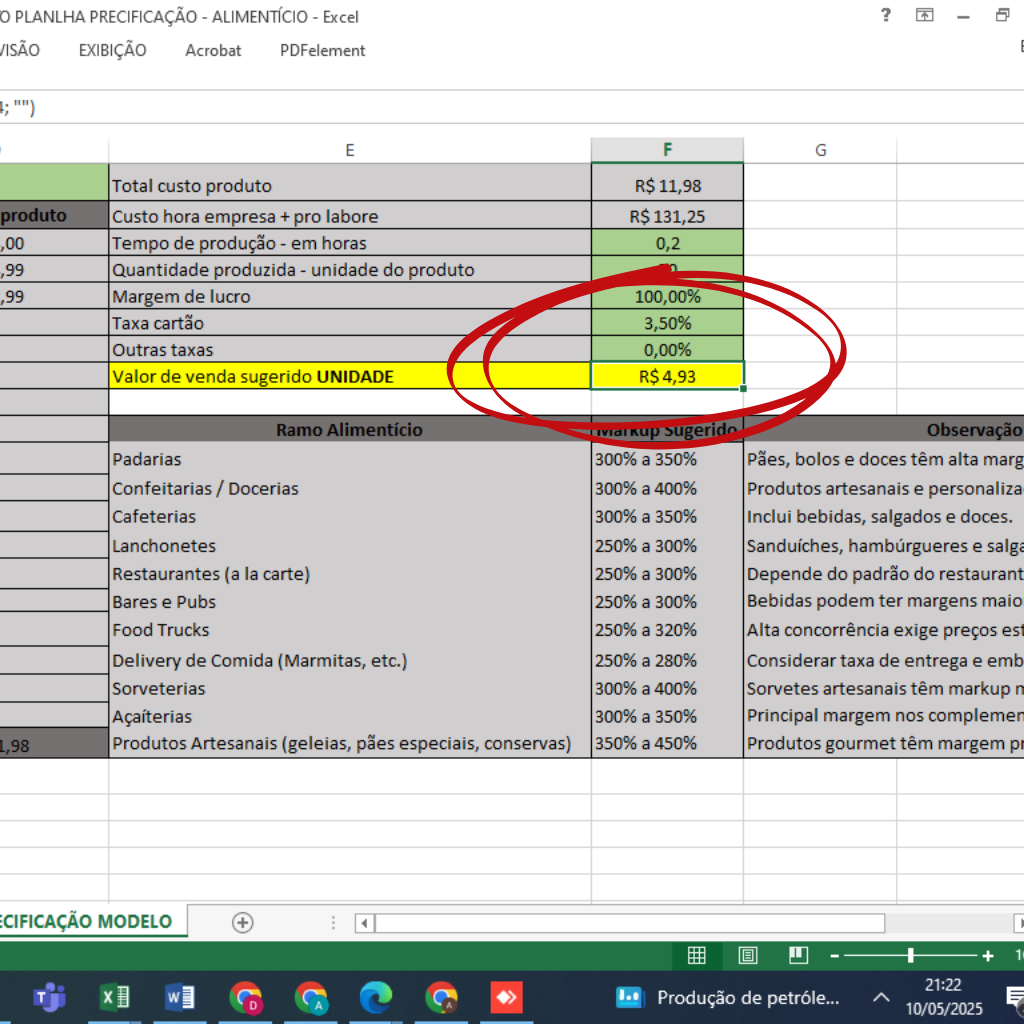Switch to Page Break Preview view
This screenshot has height=1024, width=1024.
tap(798, 955)
